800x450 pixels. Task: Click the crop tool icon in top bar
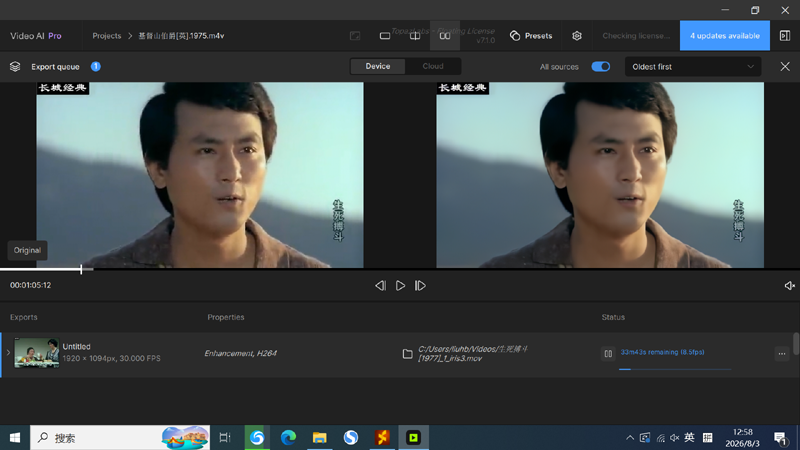355,36
